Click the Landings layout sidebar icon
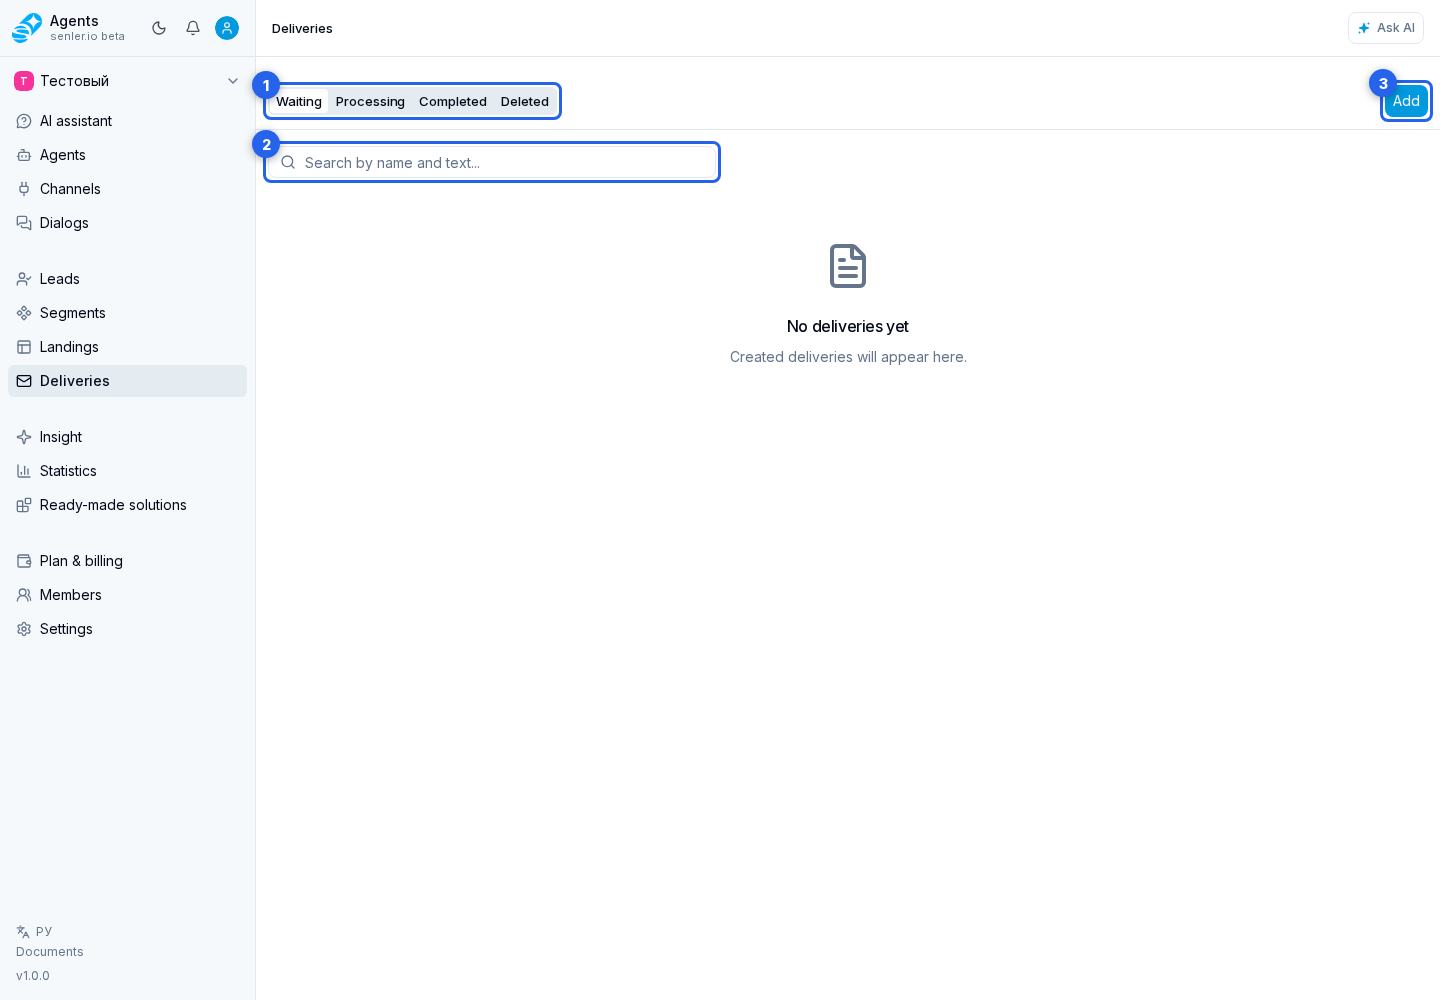Viewport: 1440px width, 1000px height. pyautogui.click(x=24, y=347)
